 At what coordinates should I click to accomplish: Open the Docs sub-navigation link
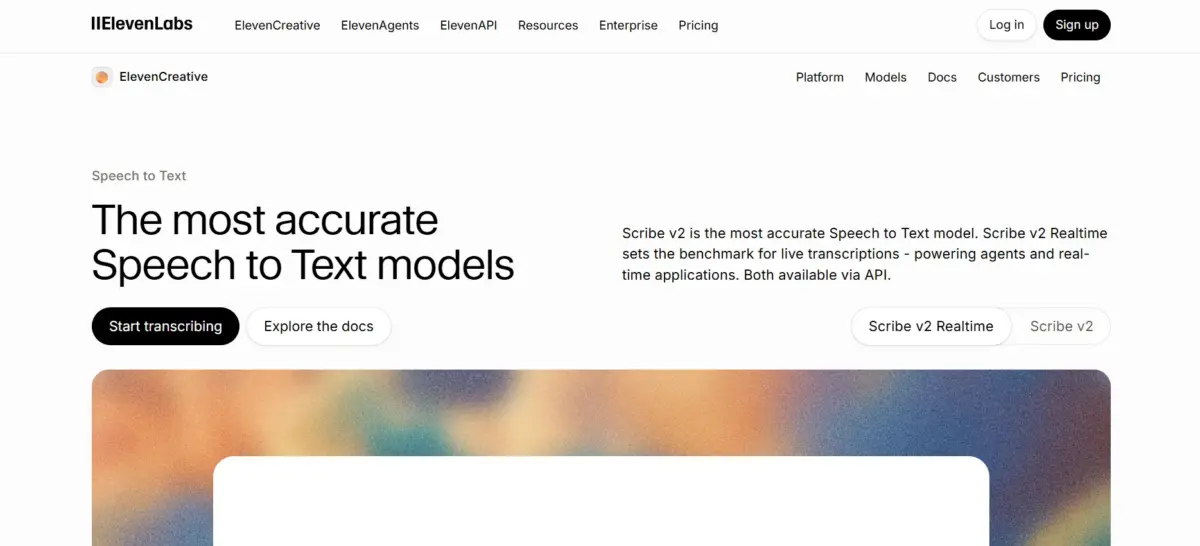pos(942,77)
